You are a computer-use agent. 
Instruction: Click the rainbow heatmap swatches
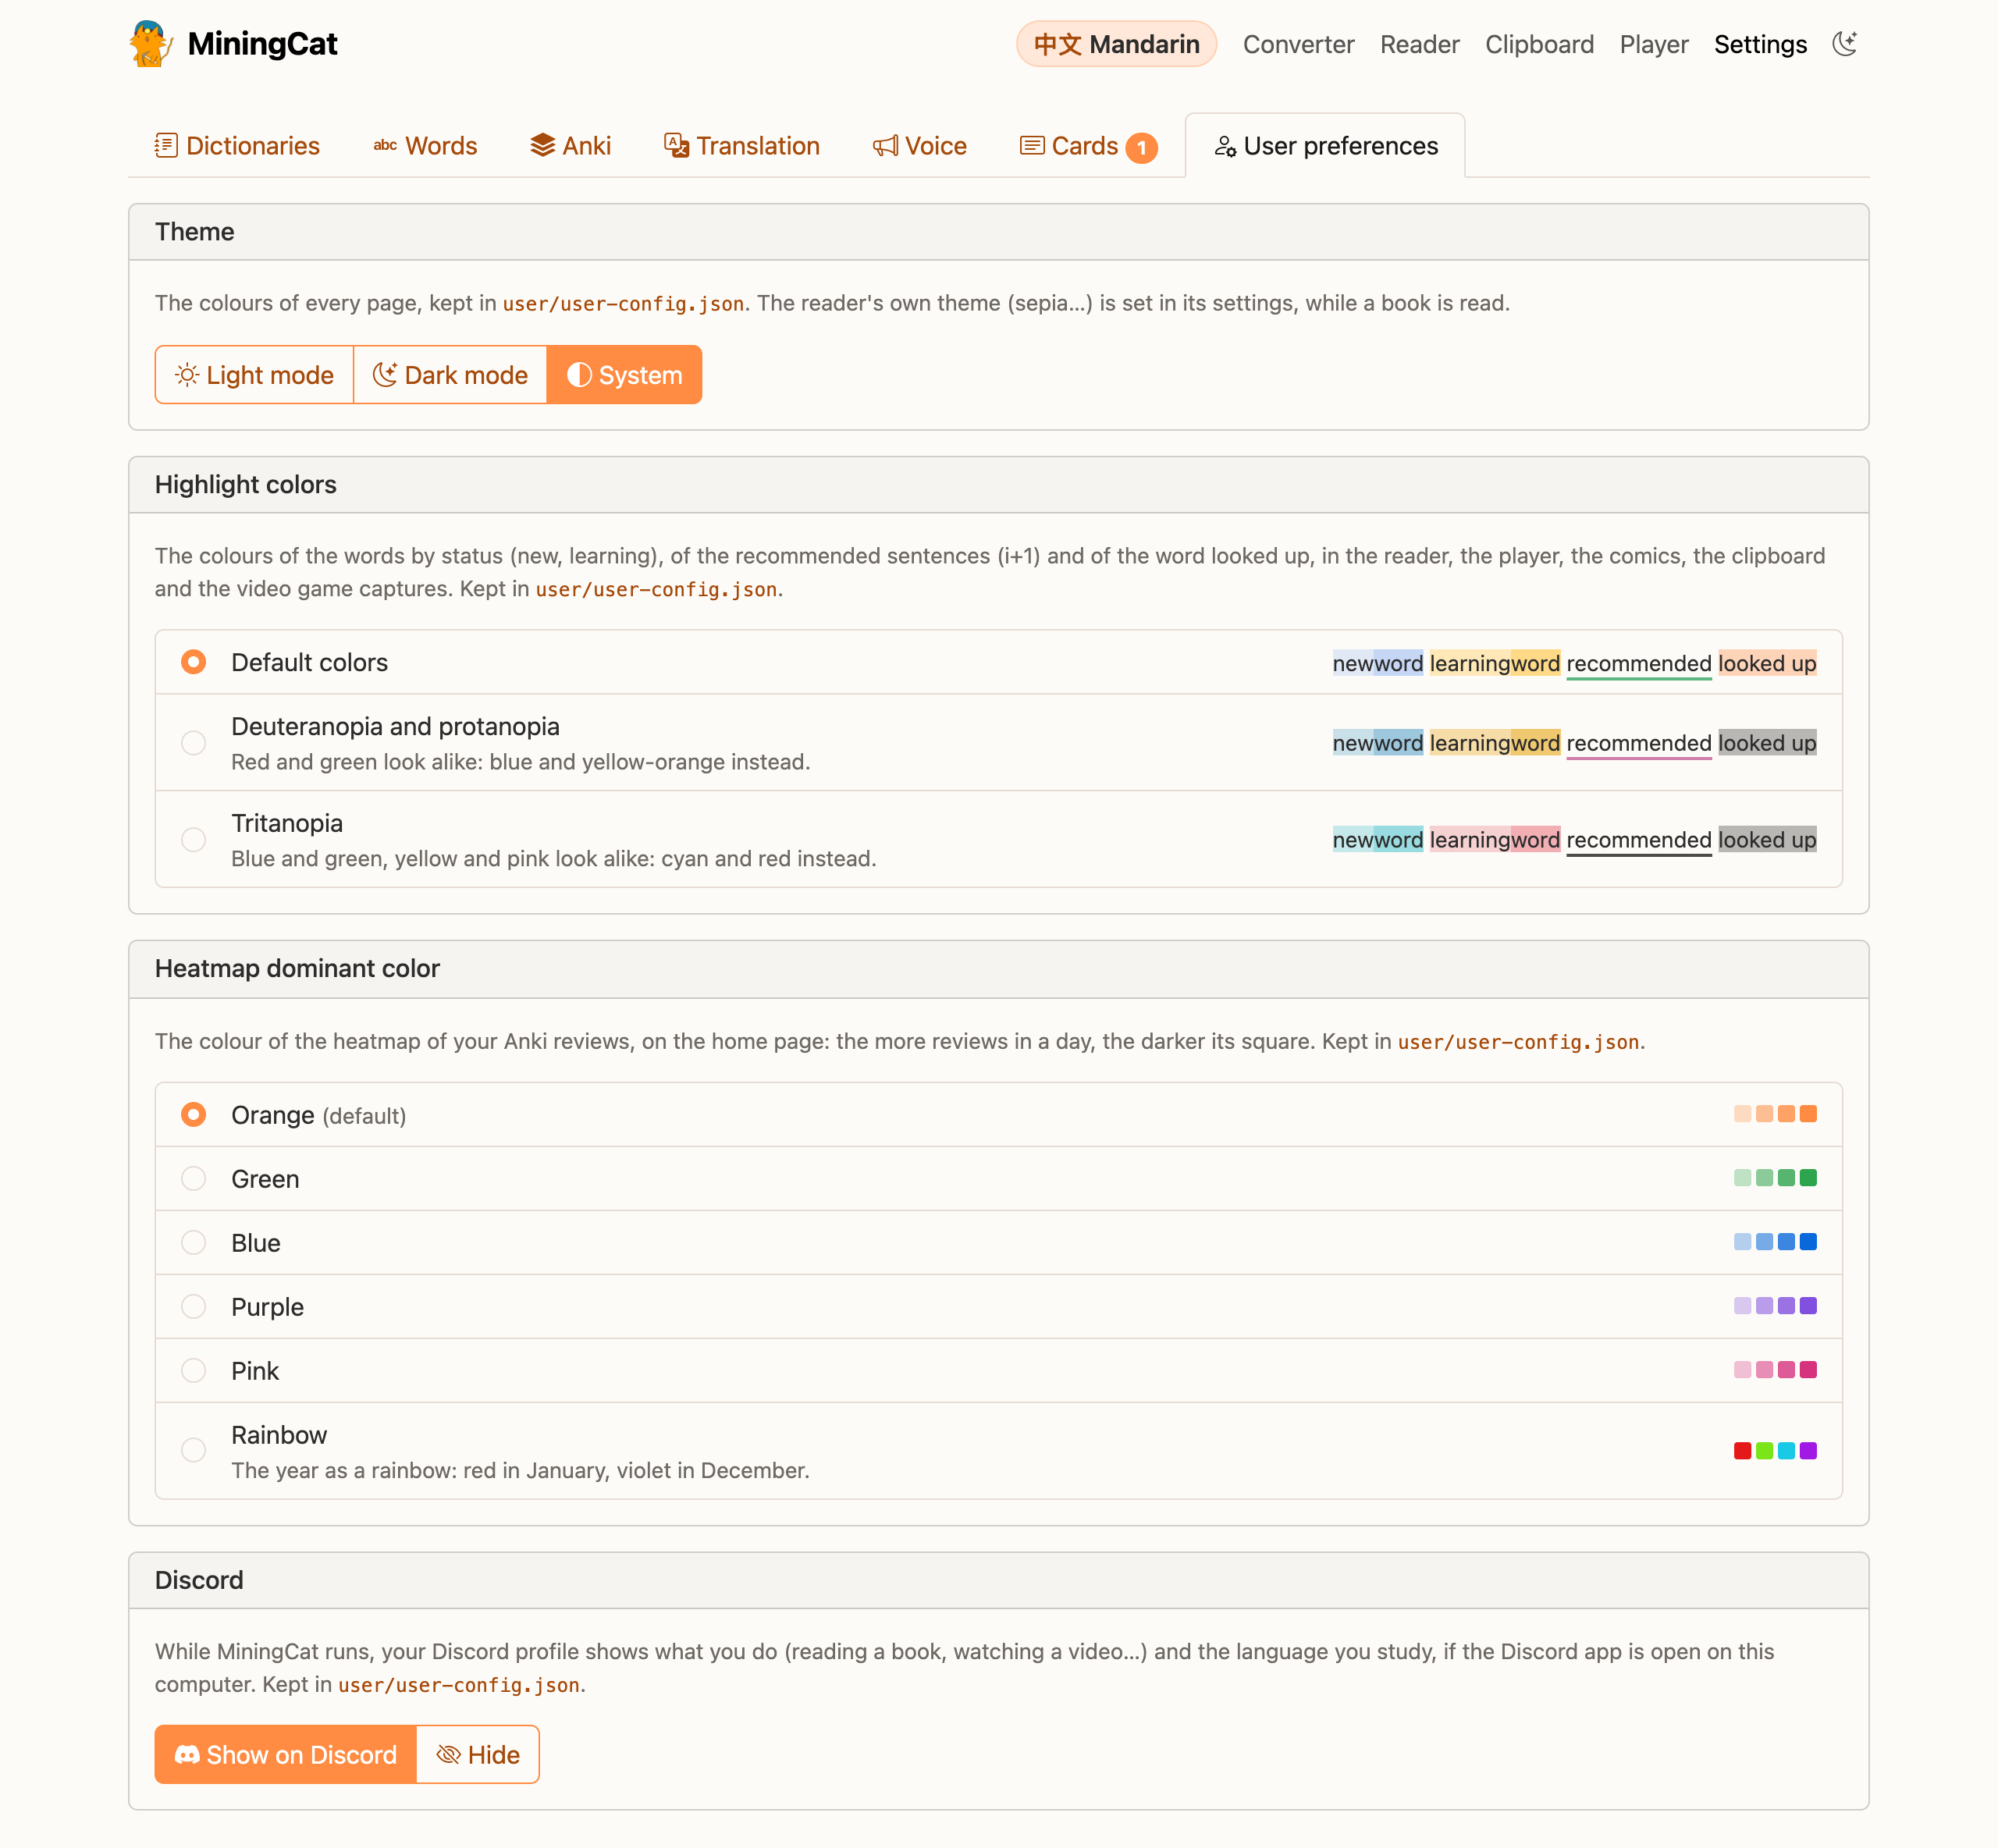[1775, 1451]
